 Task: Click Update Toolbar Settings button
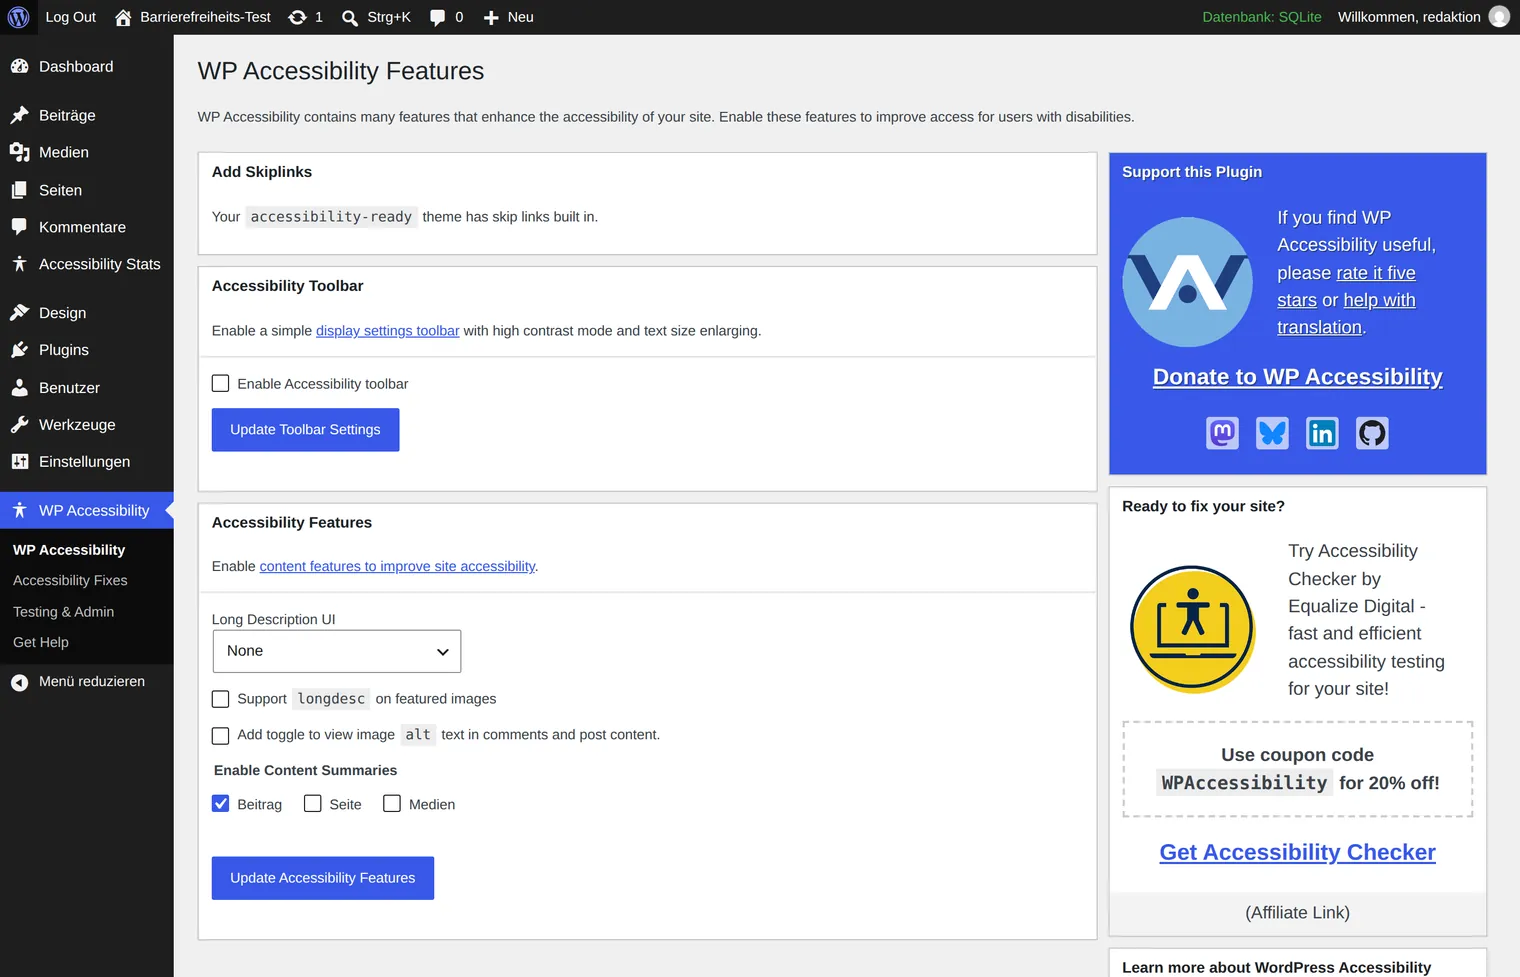point(305,430)
